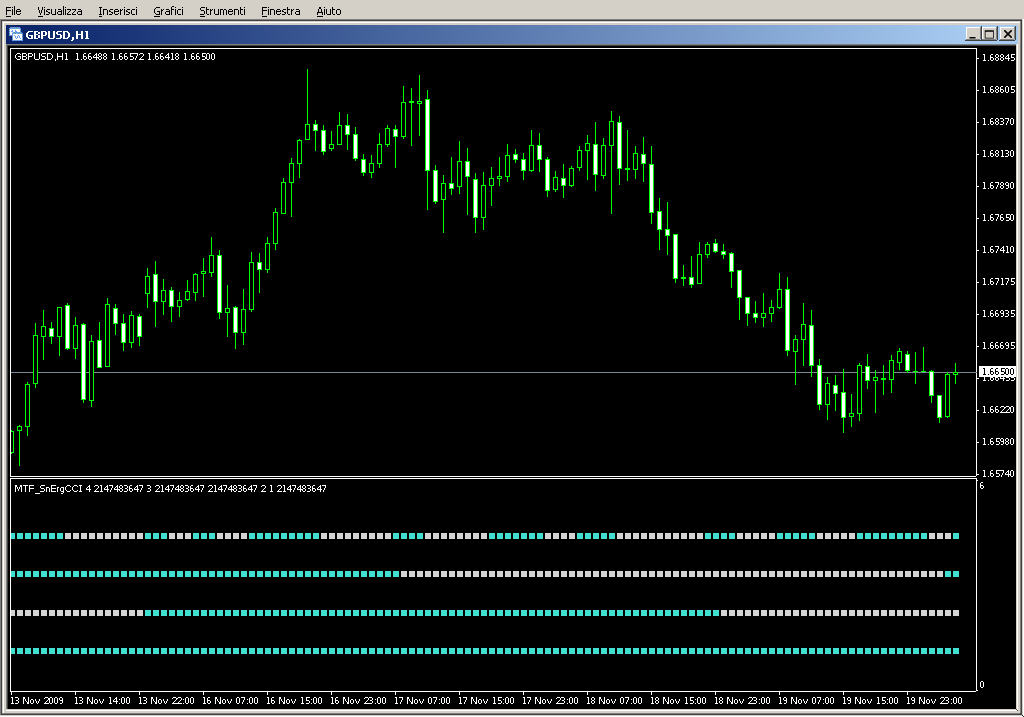Open the Inserisci menu
1024x717 pixels.
pos(118,11)
